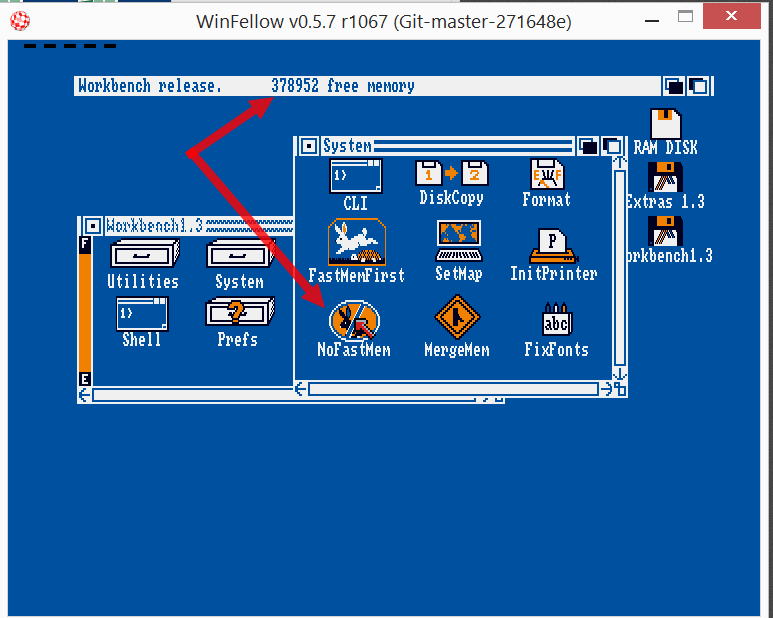The width and height of the screenshot is (773, 618).
Task: Click the System window horizontal scrollbar
Action: pyautogui.click(x=454, y=389)
